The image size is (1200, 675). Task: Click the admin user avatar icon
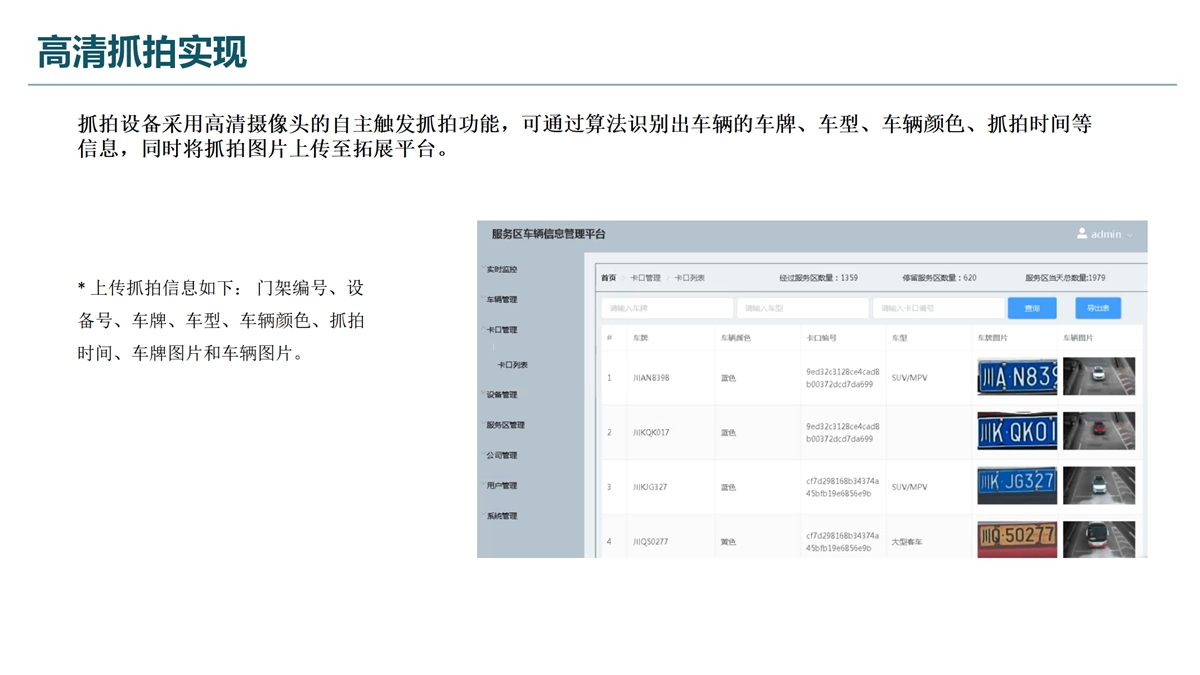point(1082,234)
